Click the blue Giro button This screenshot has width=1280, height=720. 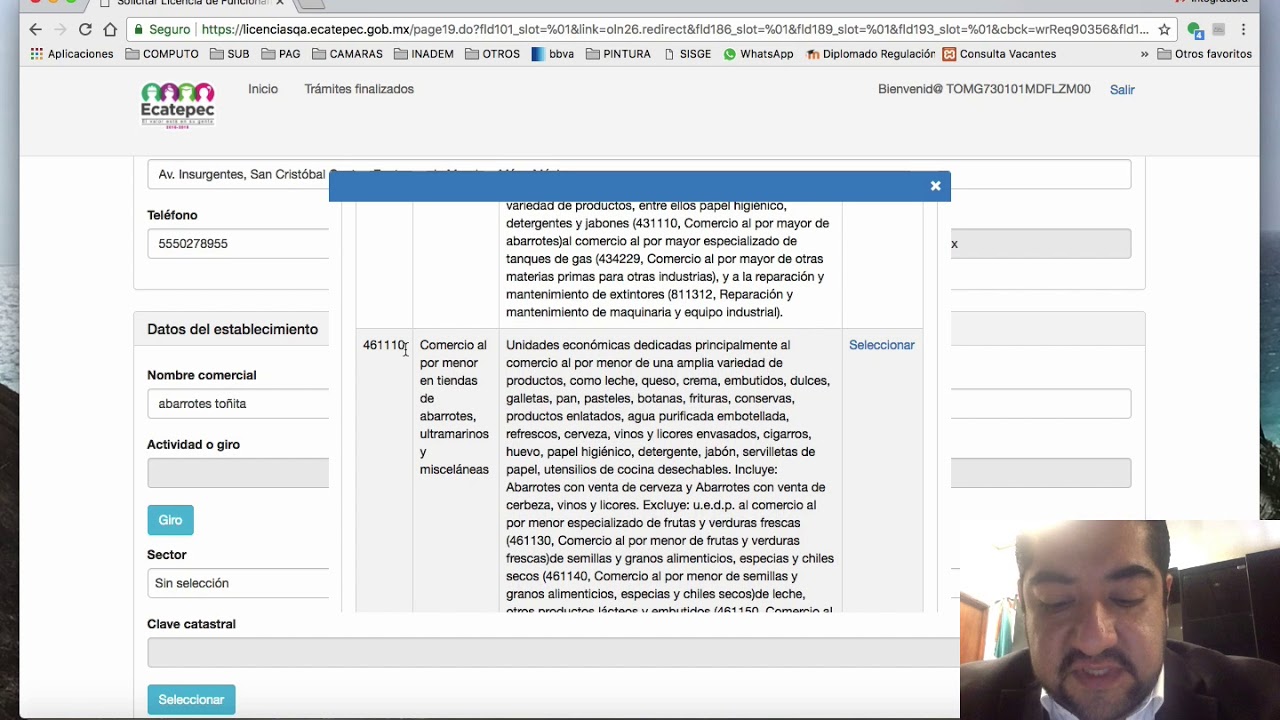170,520
